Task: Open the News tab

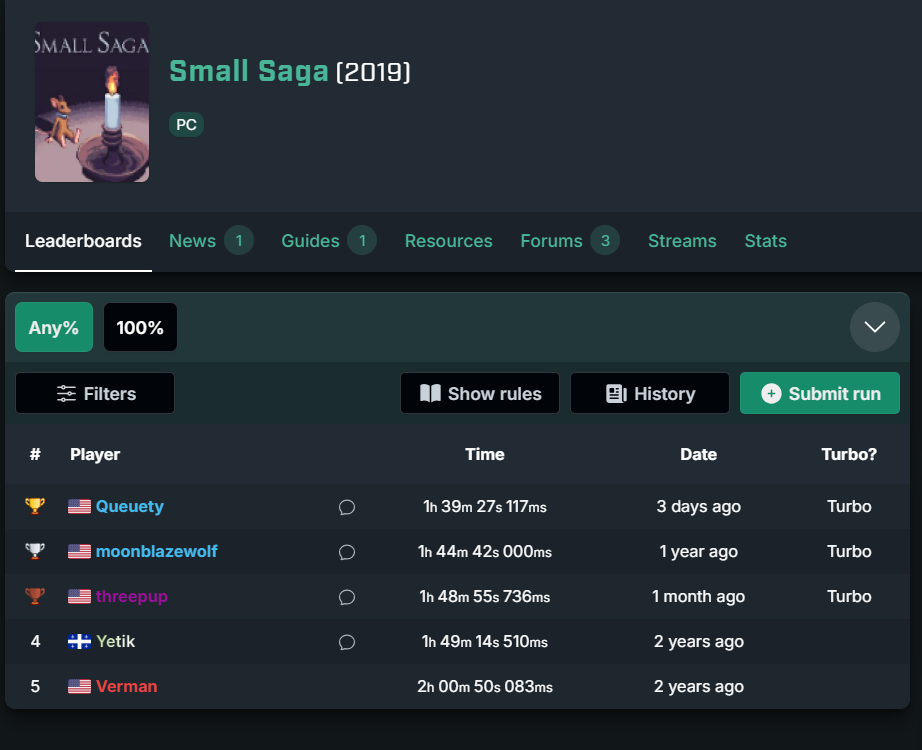Action: pos(211,241)
